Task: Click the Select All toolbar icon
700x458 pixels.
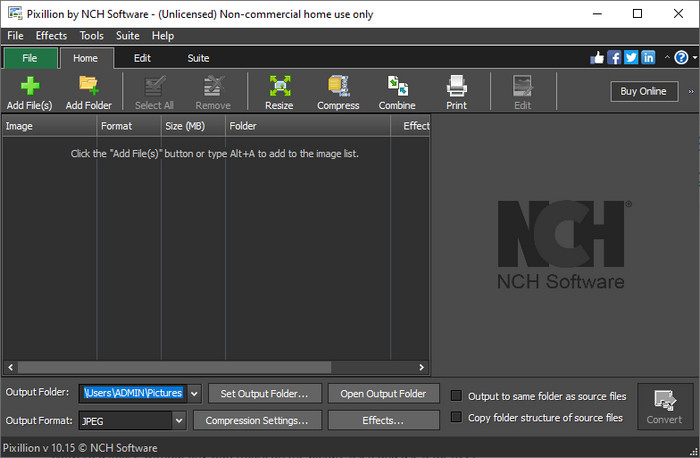Action: pyautogui.click(x=154, y=86)
